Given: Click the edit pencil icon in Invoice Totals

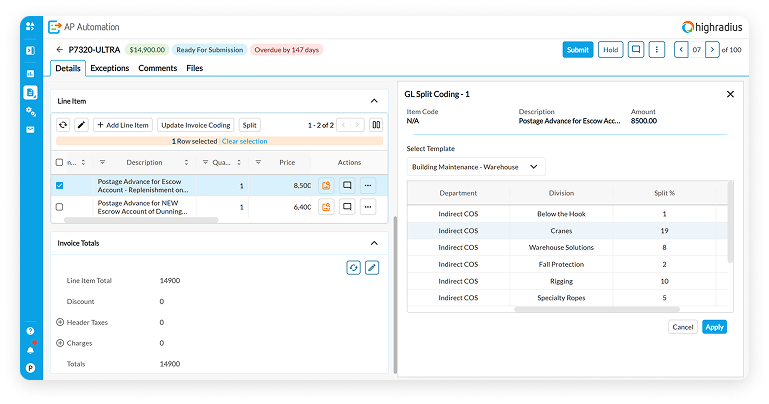Looking at the screenshot, I should (372, 267).
